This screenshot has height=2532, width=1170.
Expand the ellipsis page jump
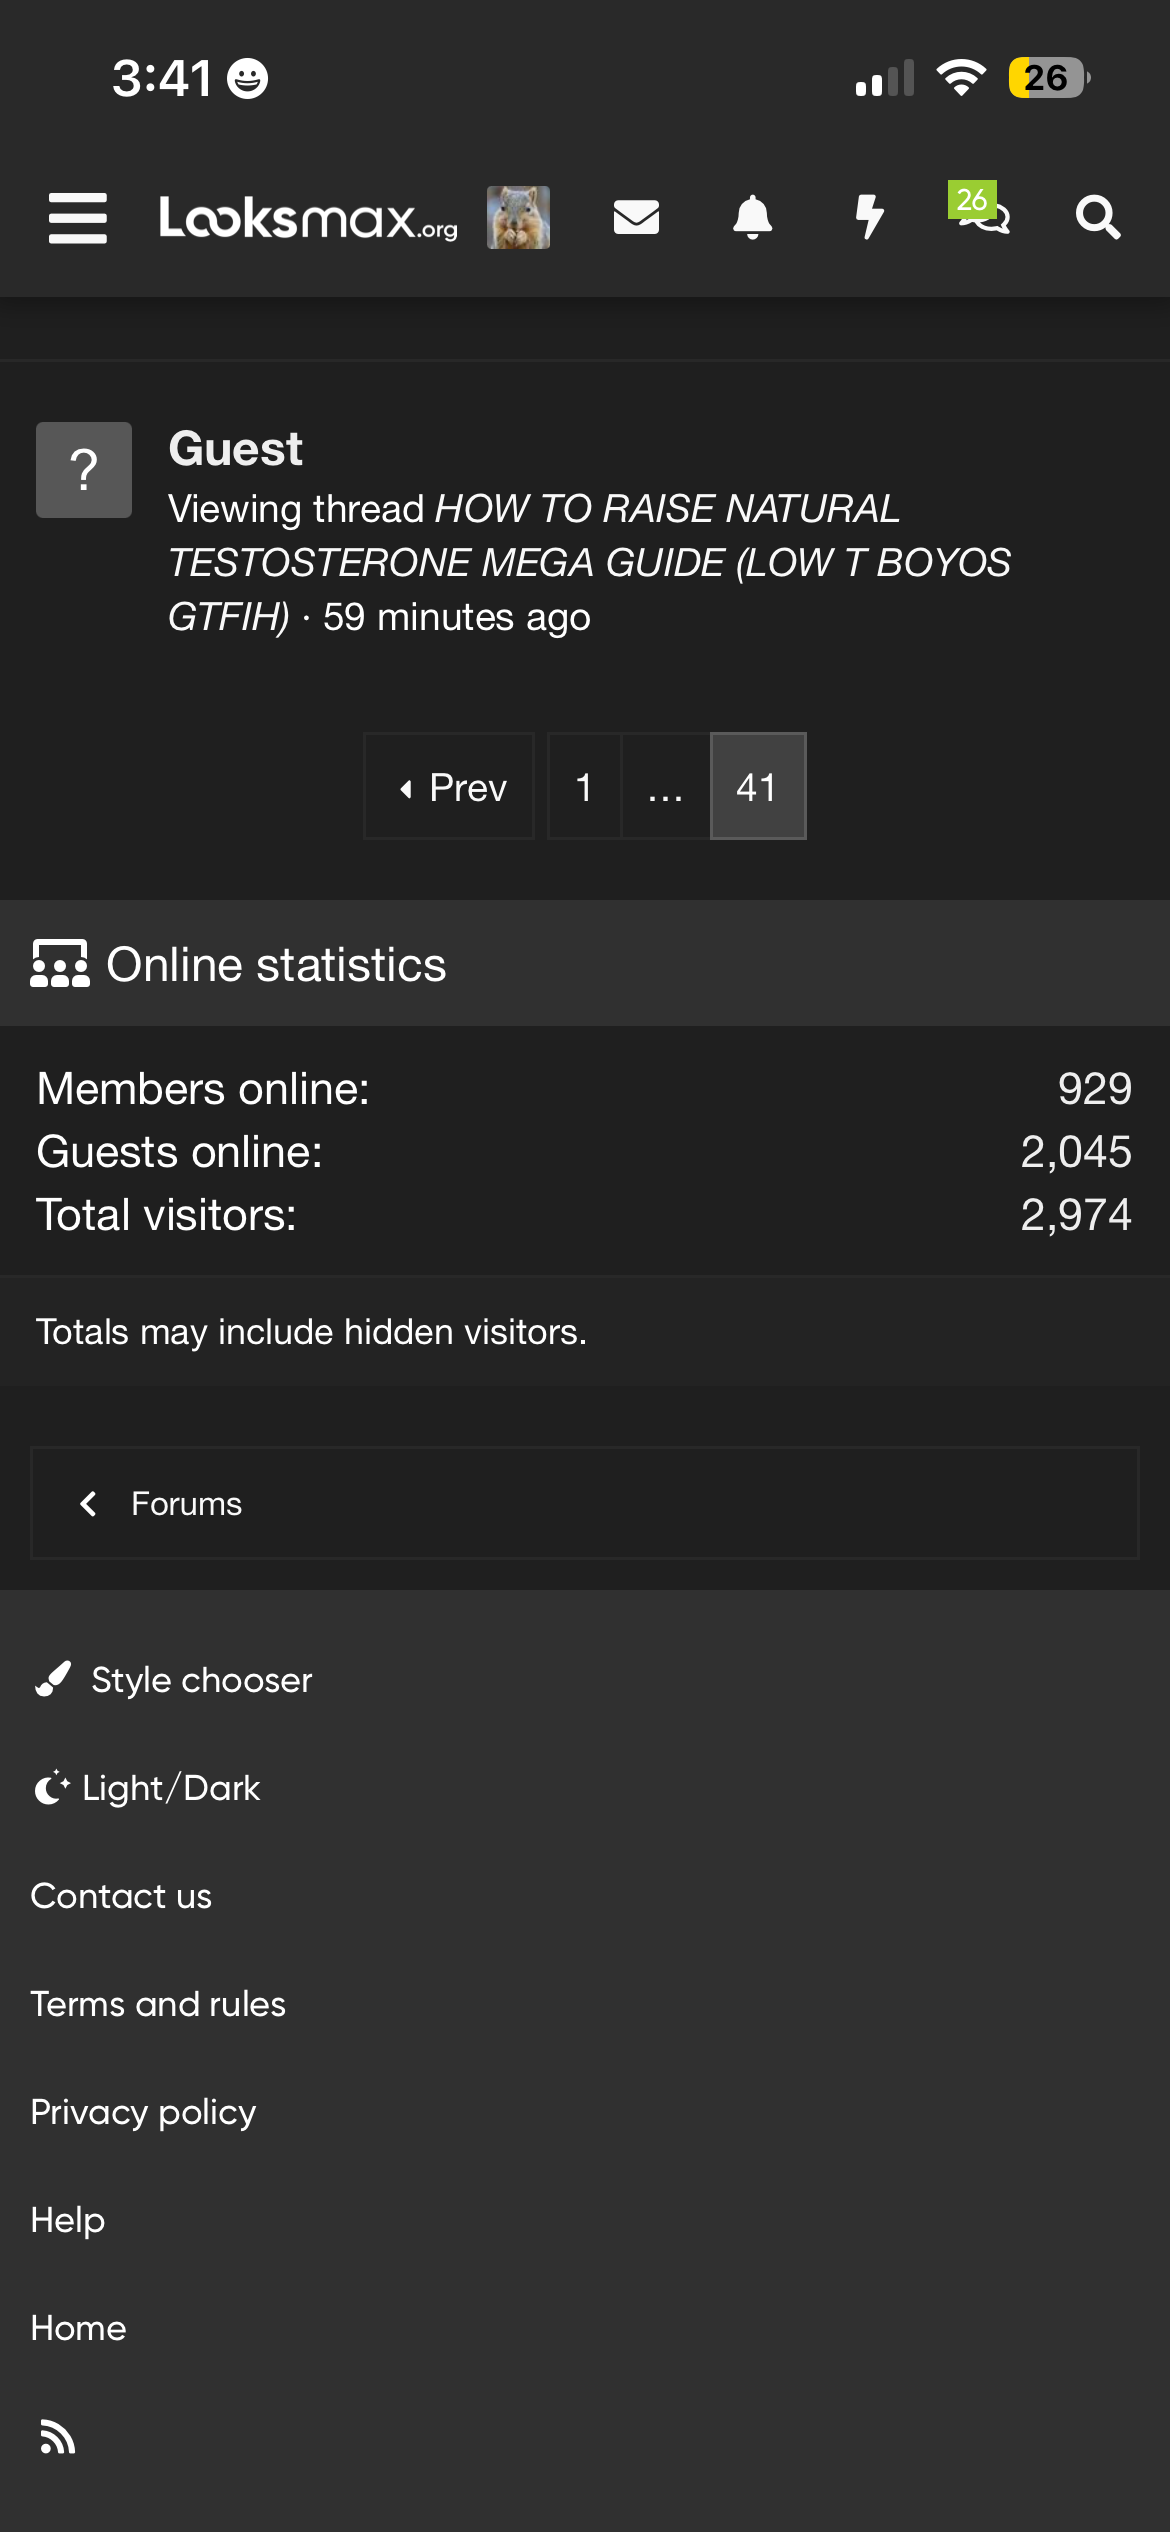pyautogui.click(x=665, y=787)
